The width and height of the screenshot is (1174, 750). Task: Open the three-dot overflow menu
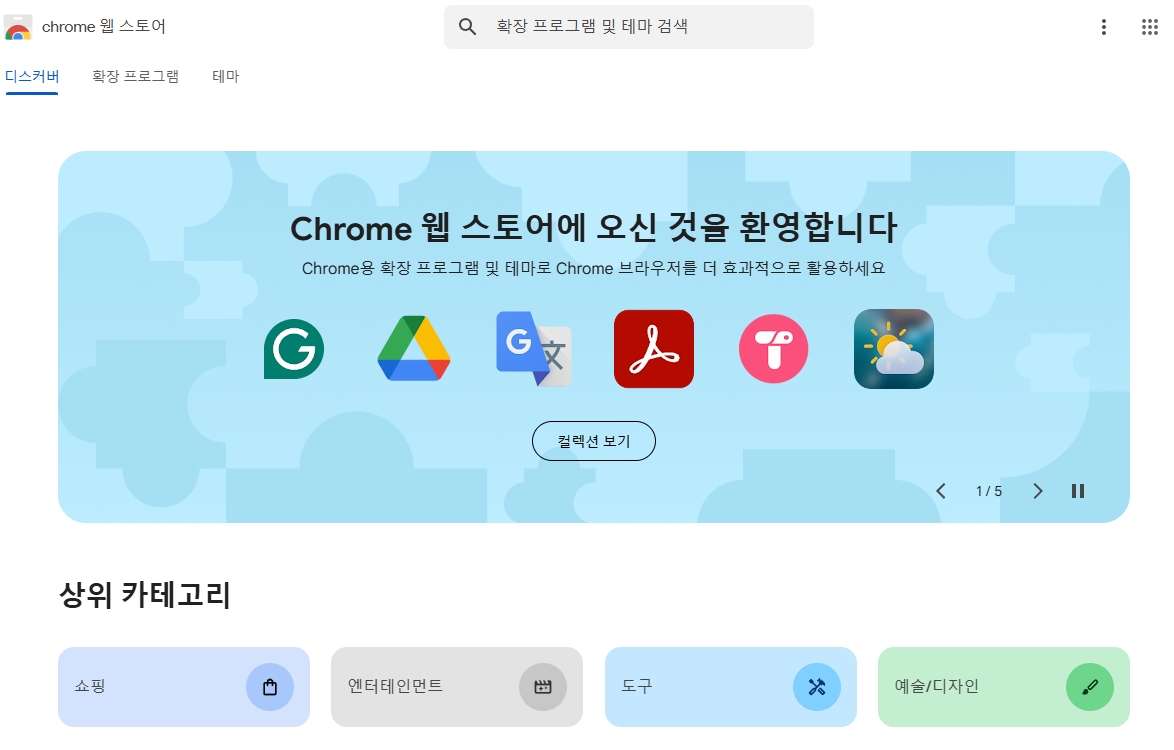tap(1103, 27)
